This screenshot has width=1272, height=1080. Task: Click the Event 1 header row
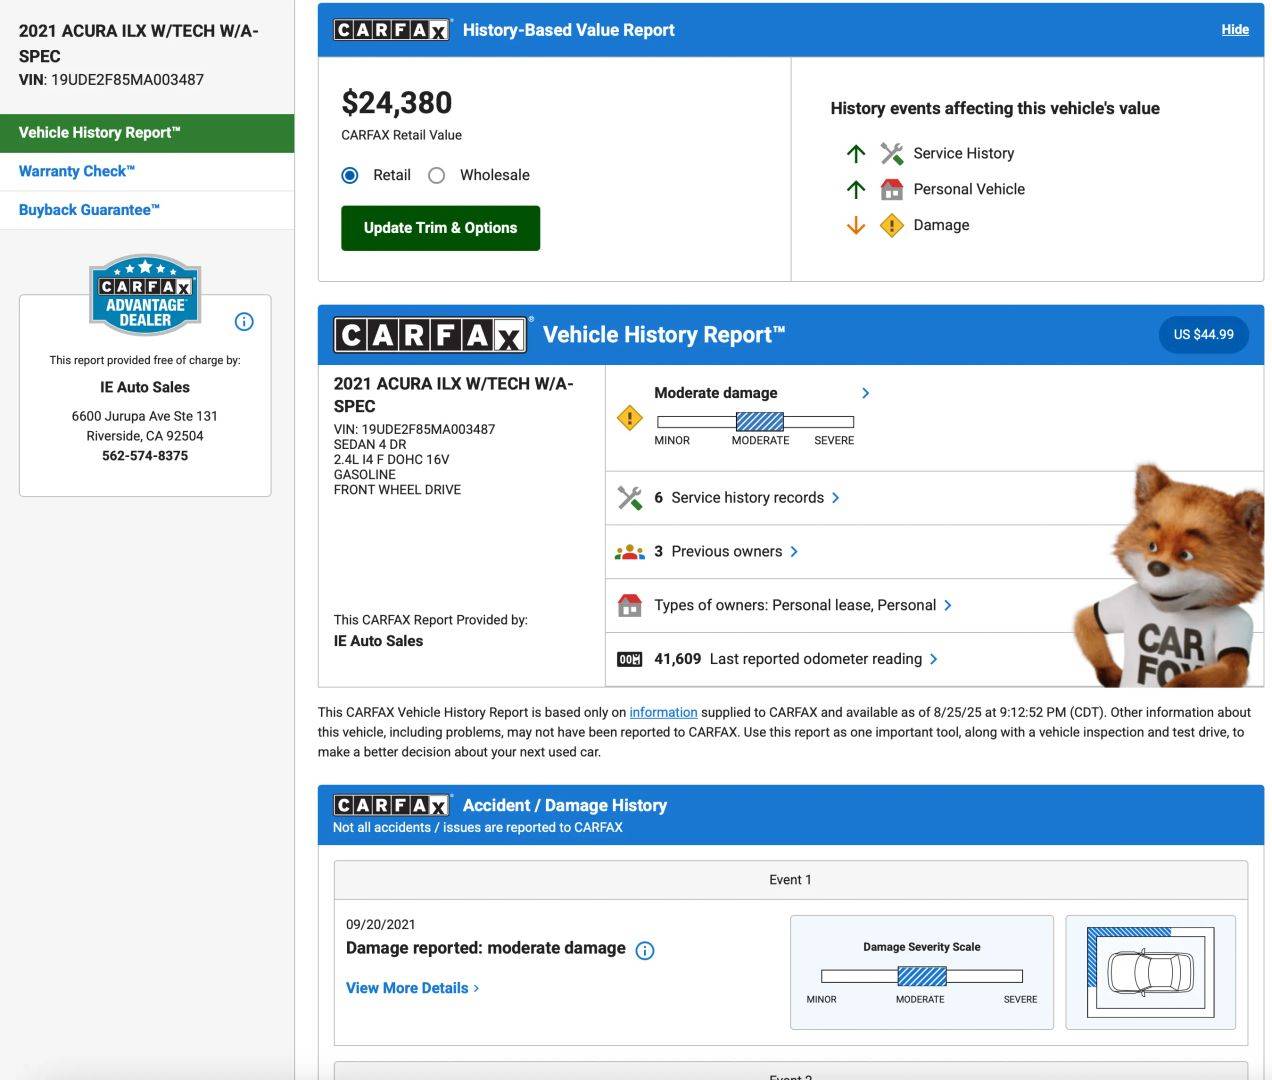click(x=790, y=880)
